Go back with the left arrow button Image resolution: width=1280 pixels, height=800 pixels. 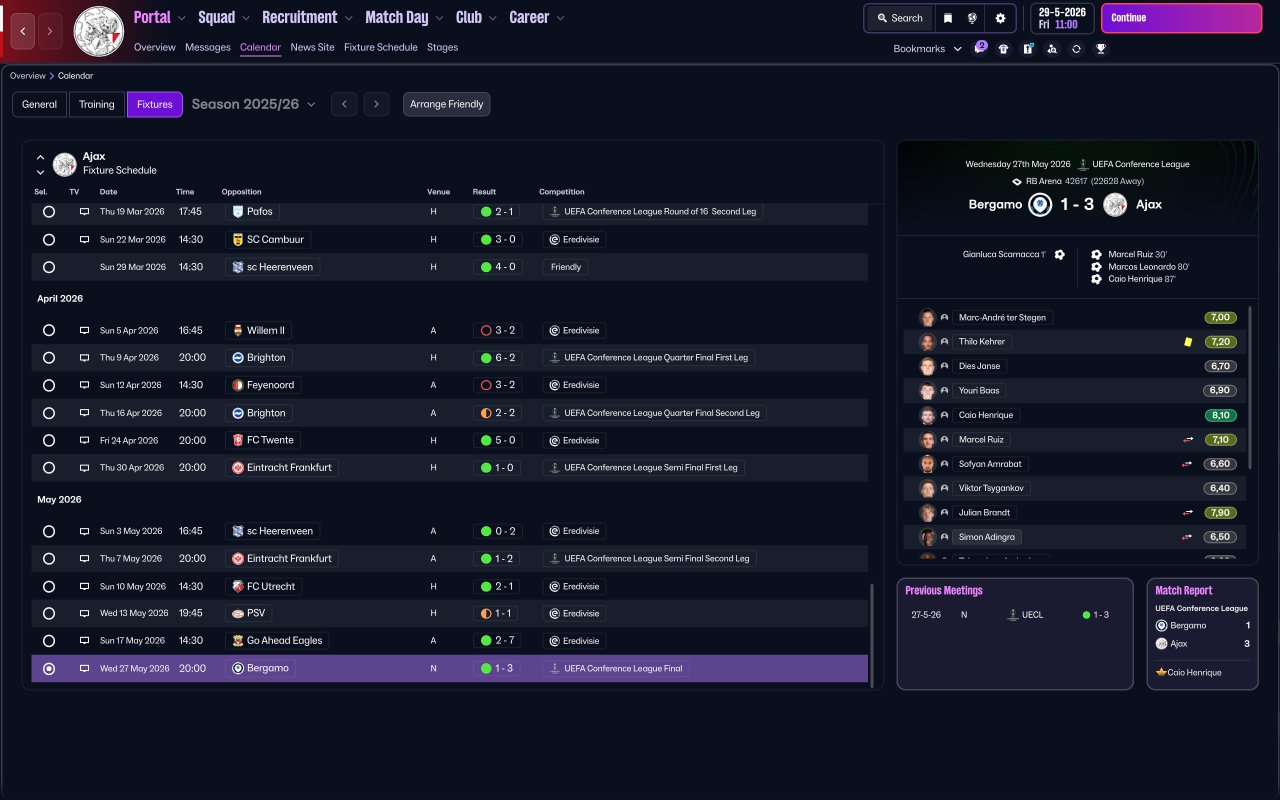click(24, 31)
